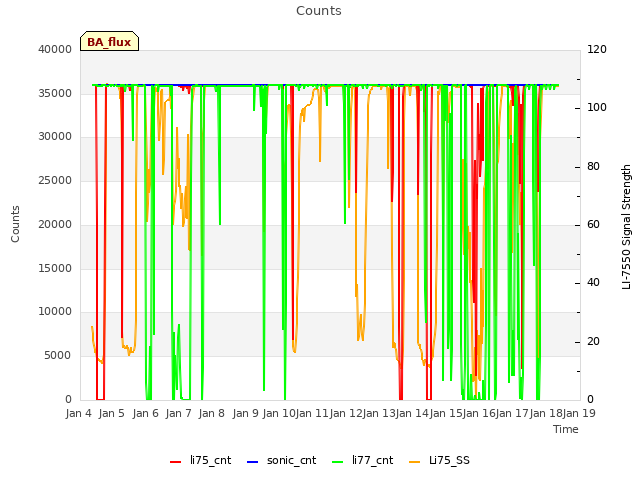Click the Jan 19 x-axis label
This screenshot has height=480, width=640.
pos(579,413)
